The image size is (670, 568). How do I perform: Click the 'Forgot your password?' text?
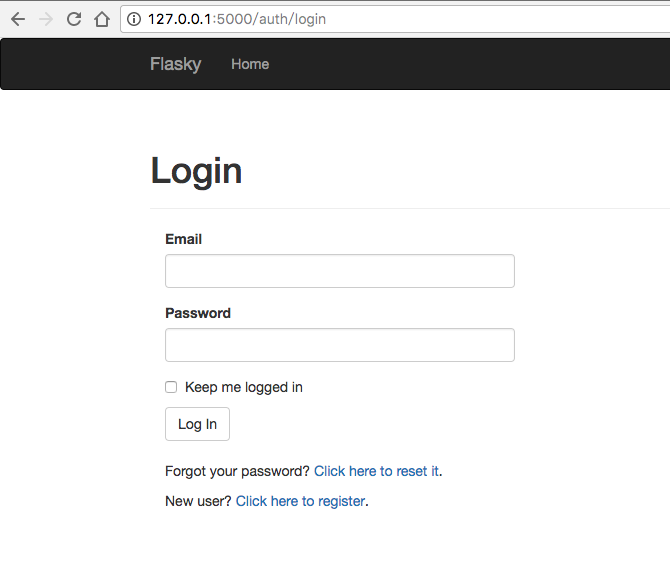[237, 471]
